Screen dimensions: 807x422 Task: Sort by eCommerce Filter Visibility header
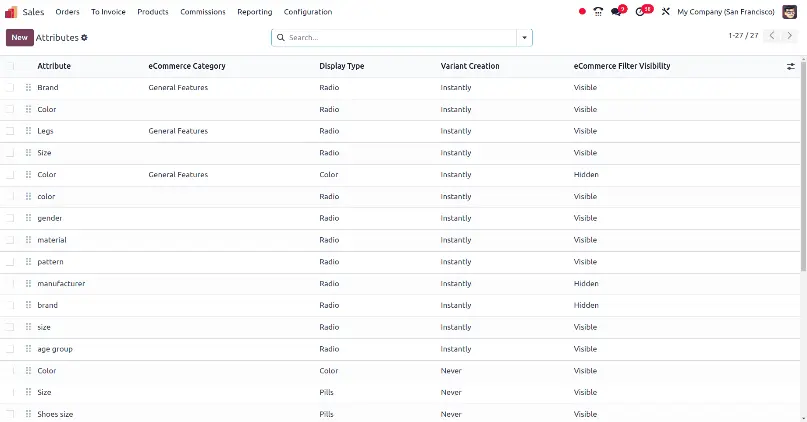[622, 66]
